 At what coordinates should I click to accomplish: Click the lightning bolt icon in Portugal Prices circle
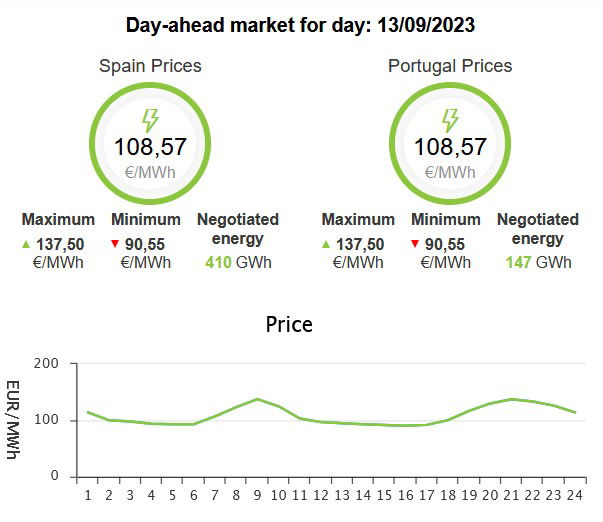pos(450,120)
